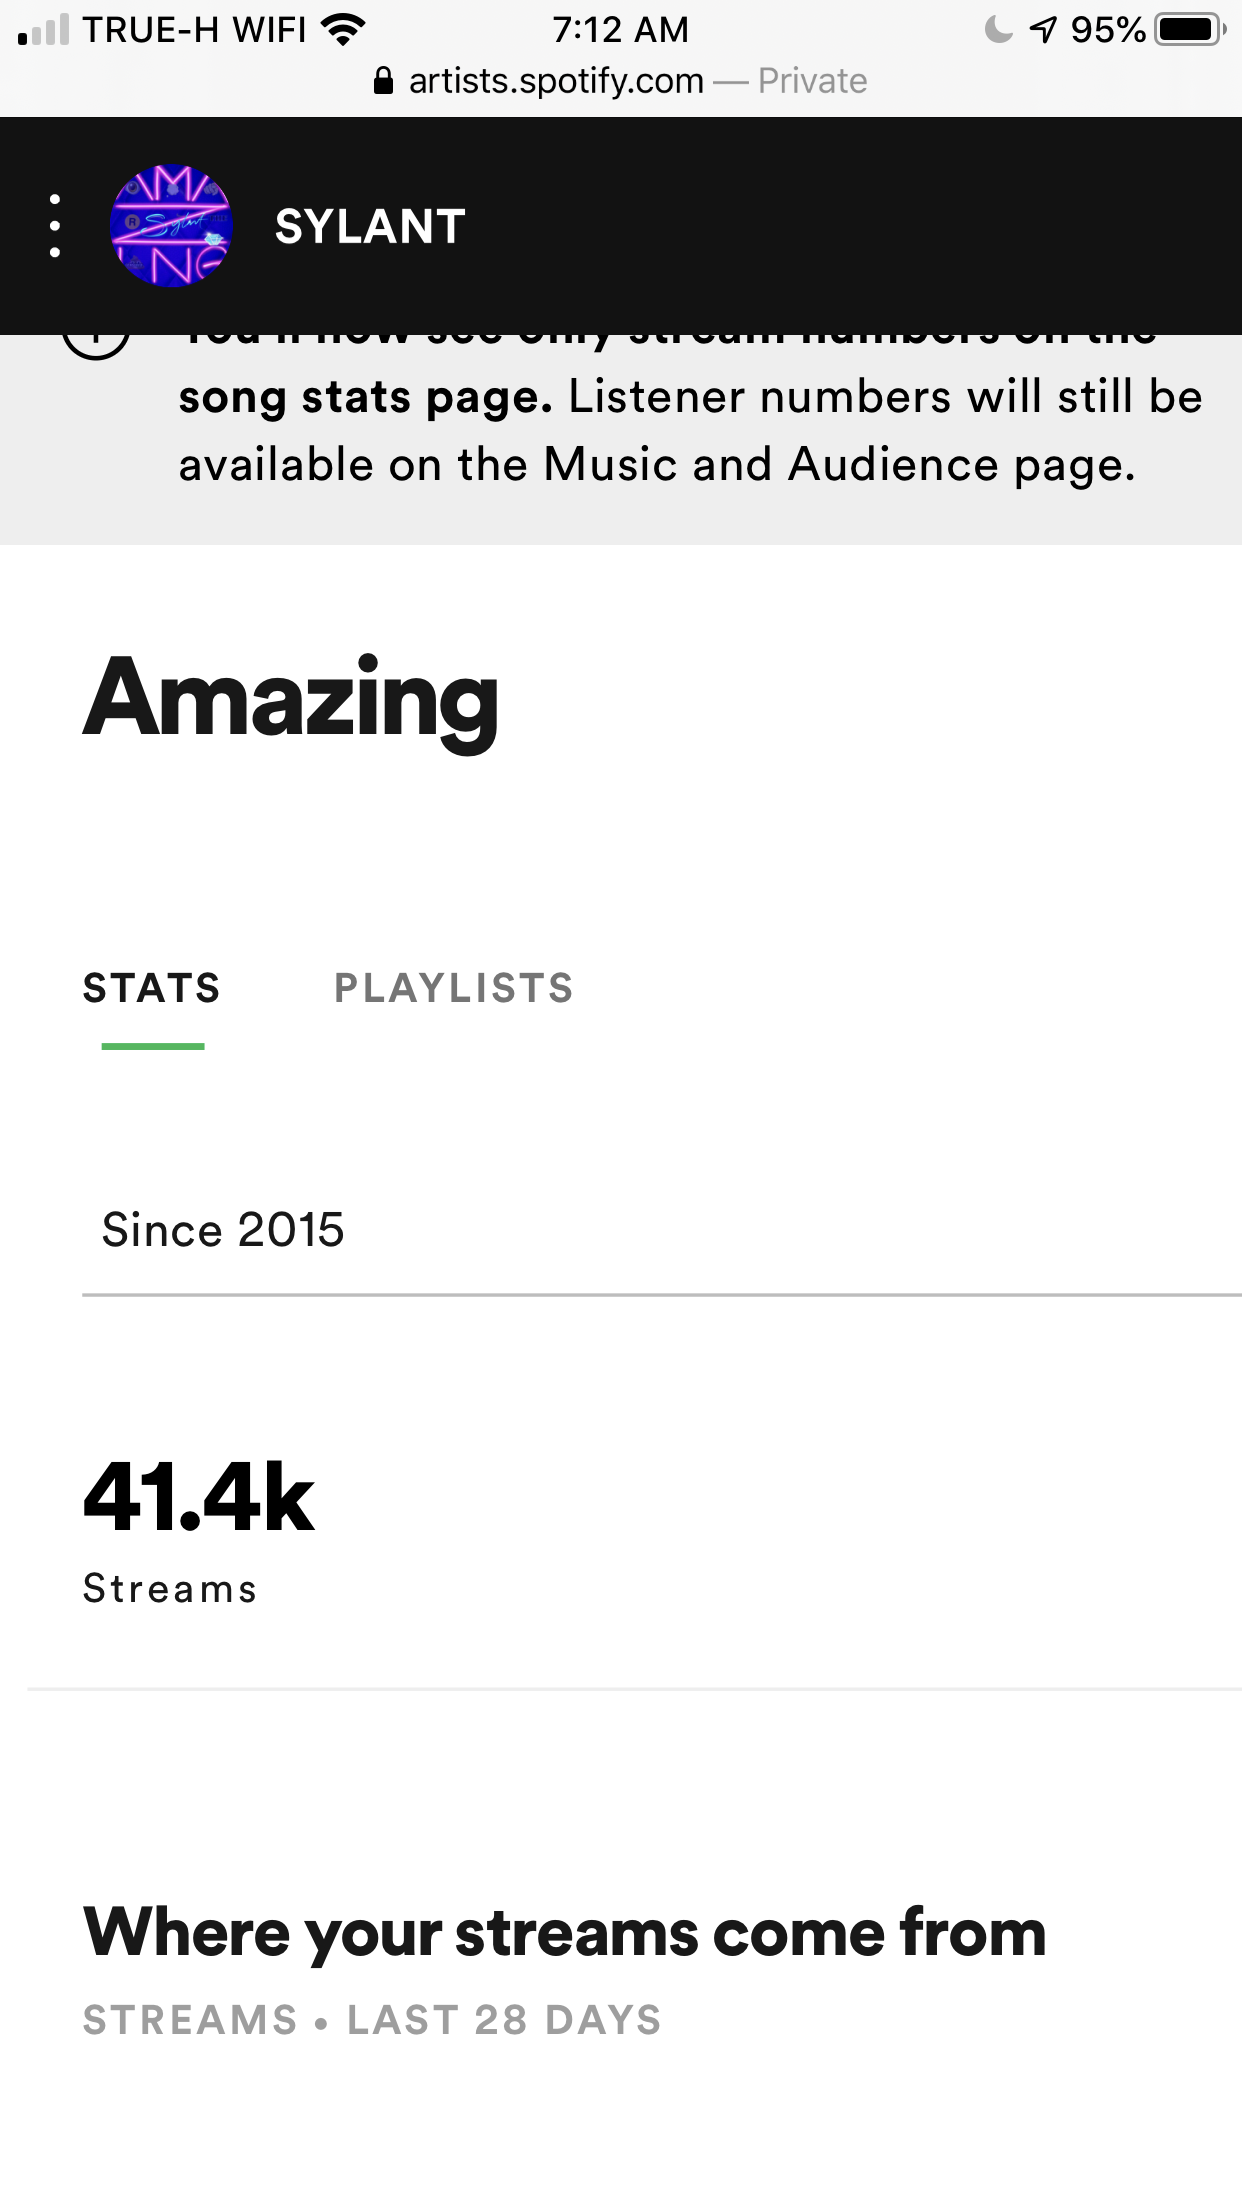The width and height of the screenshot is (1242, 2208).
Task: Switch to the PLAYLISTS tab
Action: pos(454,988)
